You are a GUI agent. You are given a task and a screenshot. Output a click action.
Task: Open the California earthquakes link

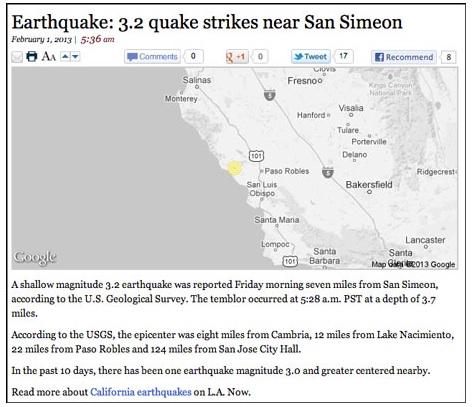pos(141,392)
